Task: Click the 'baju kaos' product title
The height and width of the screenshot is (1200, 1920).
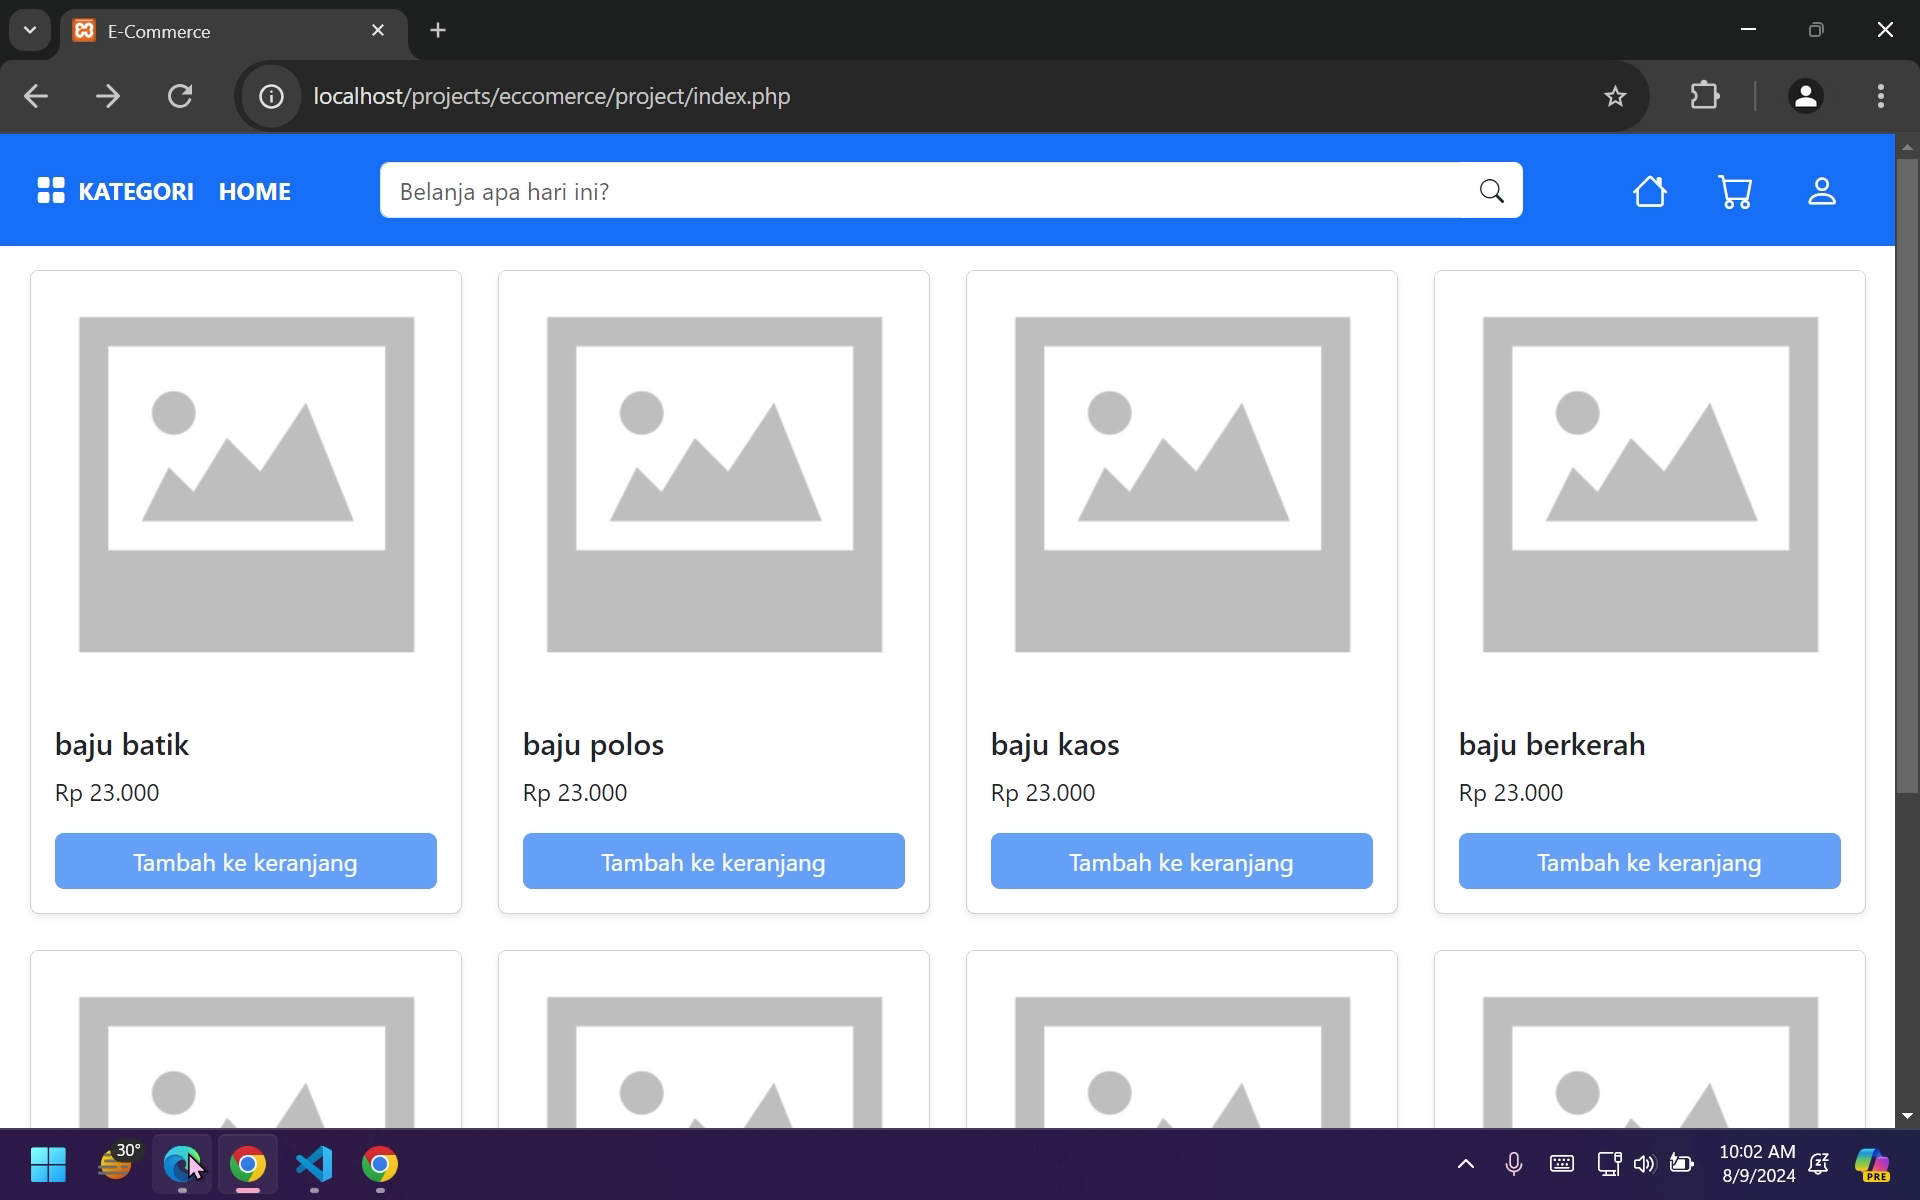Action: tap(1055, 744)
